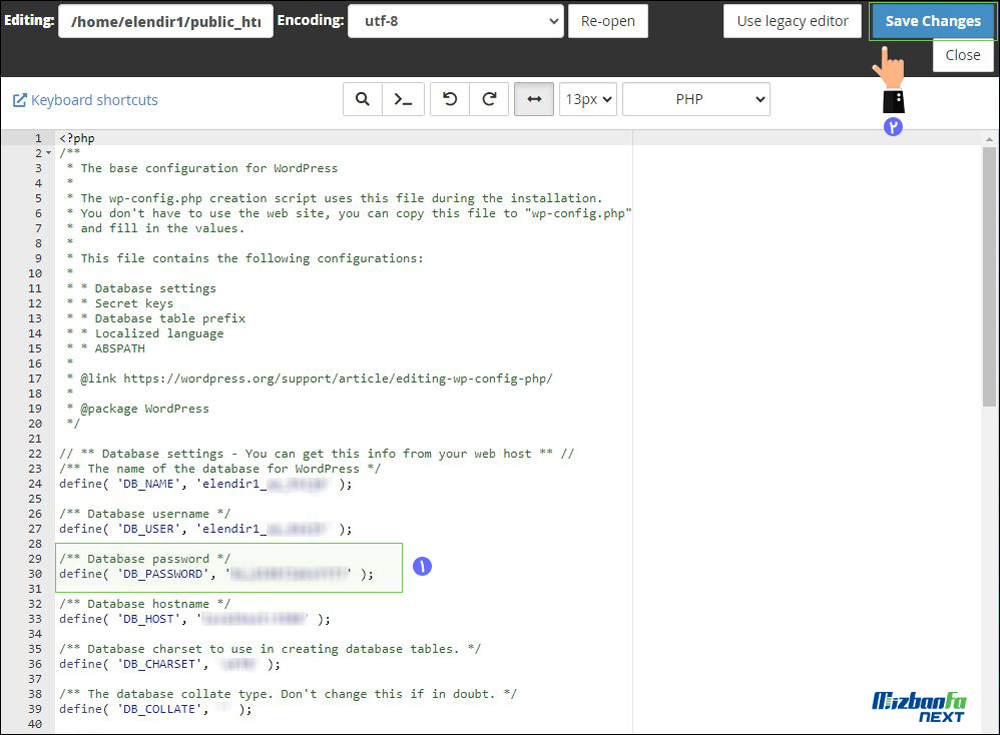Click the 'This file contains the following configurations' line
The width and height of the screenshot is (1000, 735).
[245, 258]
